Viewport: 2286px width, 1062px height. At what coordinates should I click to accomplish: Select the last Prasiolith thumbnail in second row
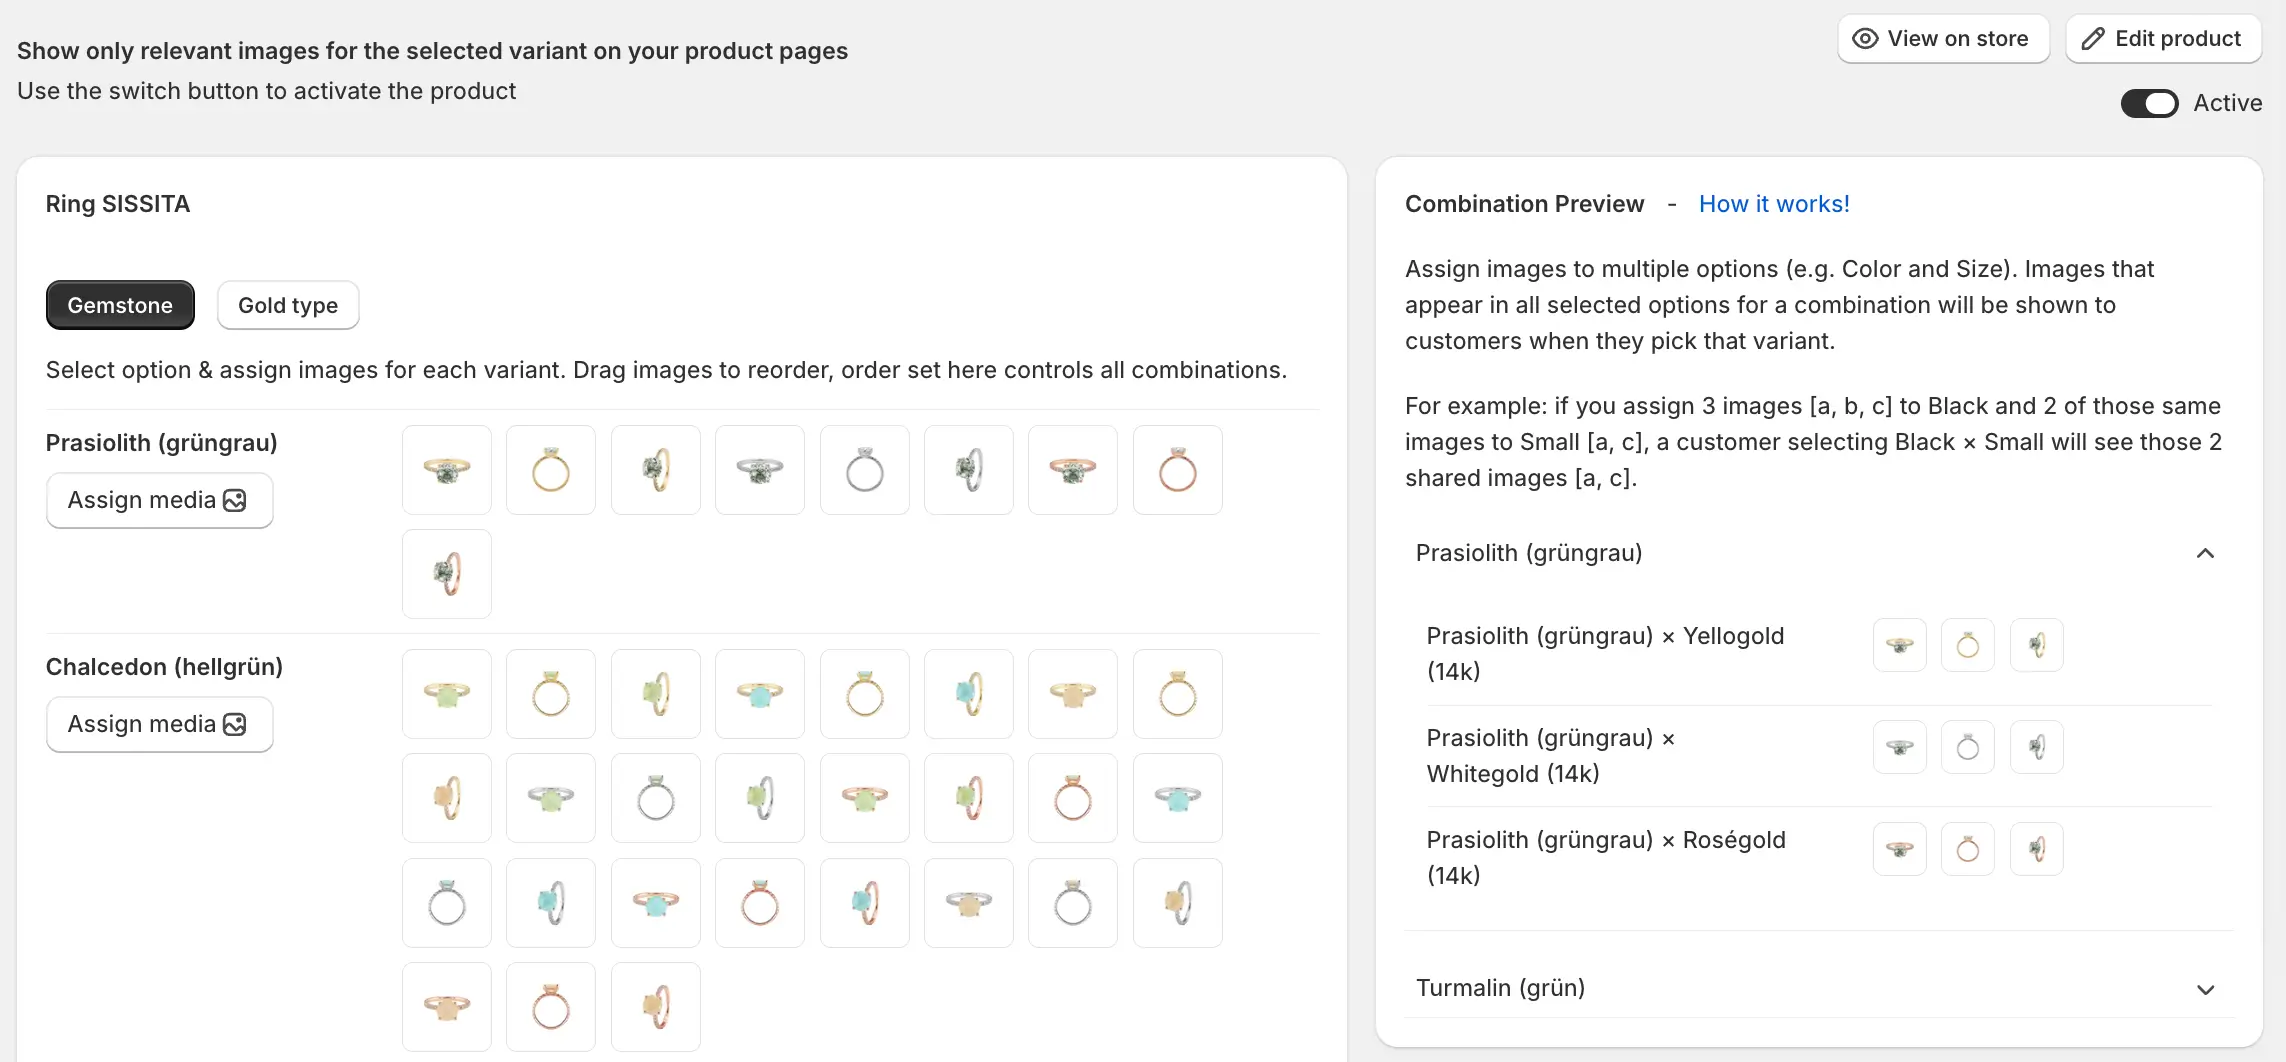(x=447, y=574)
